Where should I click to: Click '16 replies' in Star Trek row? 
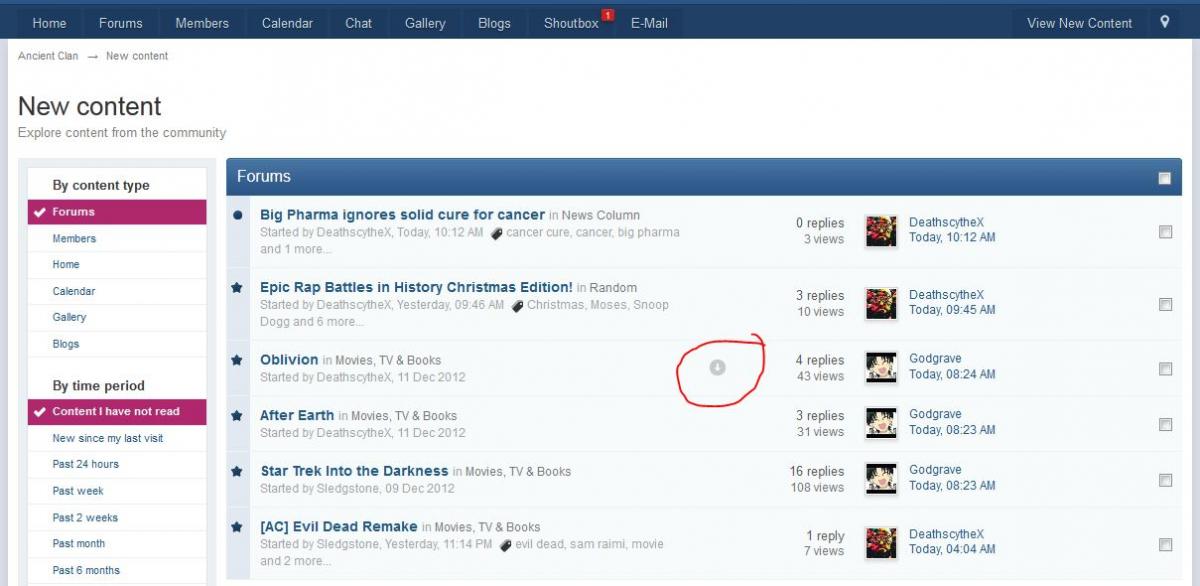817,471
